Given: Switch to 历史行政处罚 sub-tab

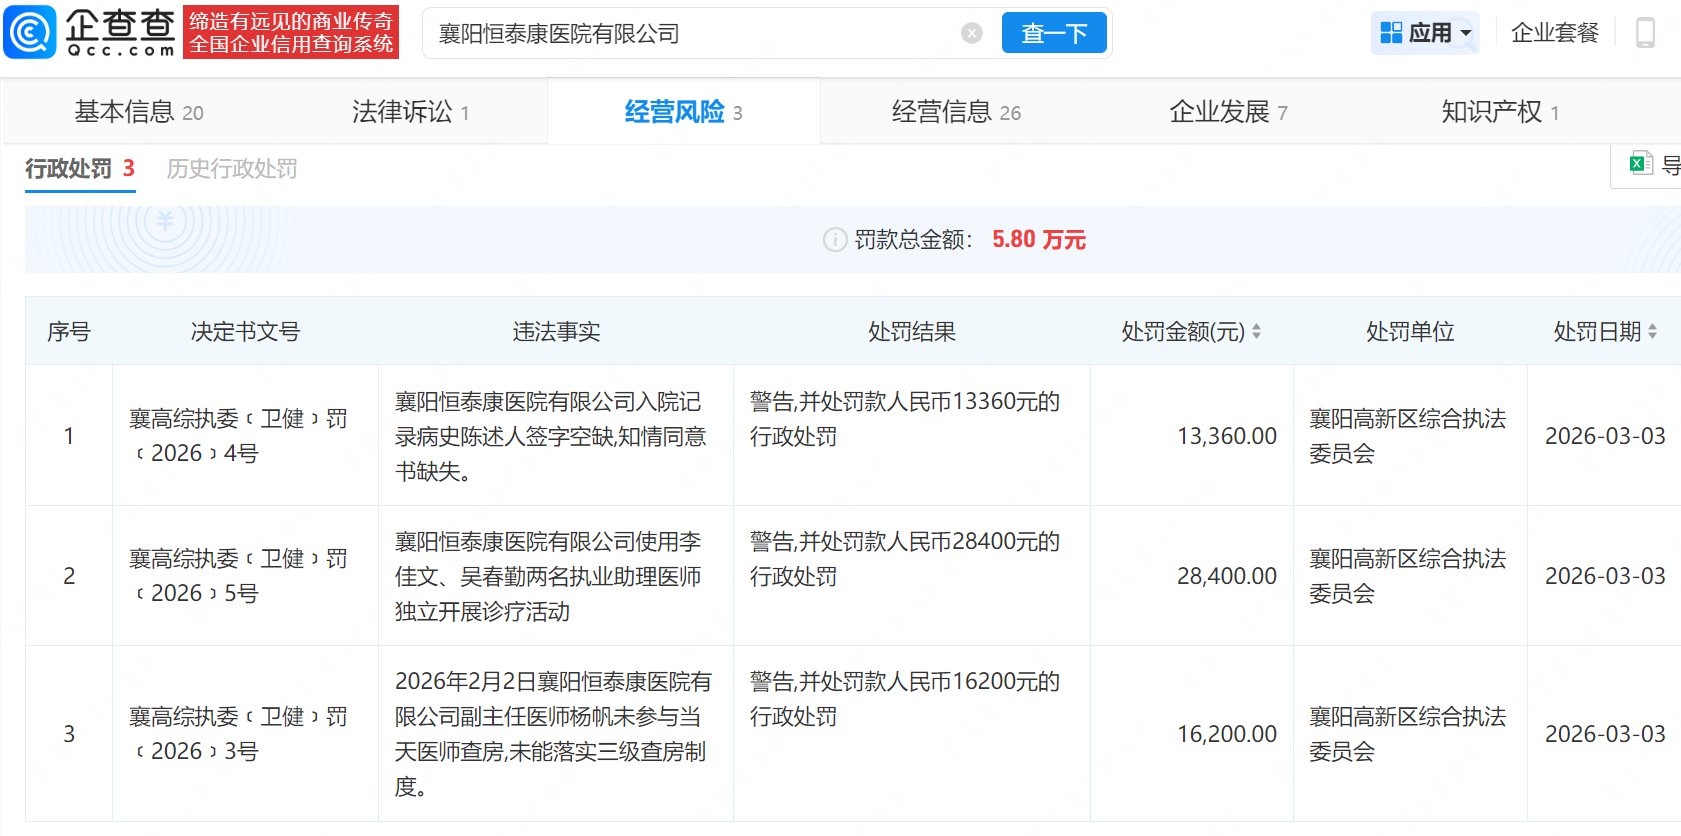Looking at the screenshot, I should pos(232,169).
